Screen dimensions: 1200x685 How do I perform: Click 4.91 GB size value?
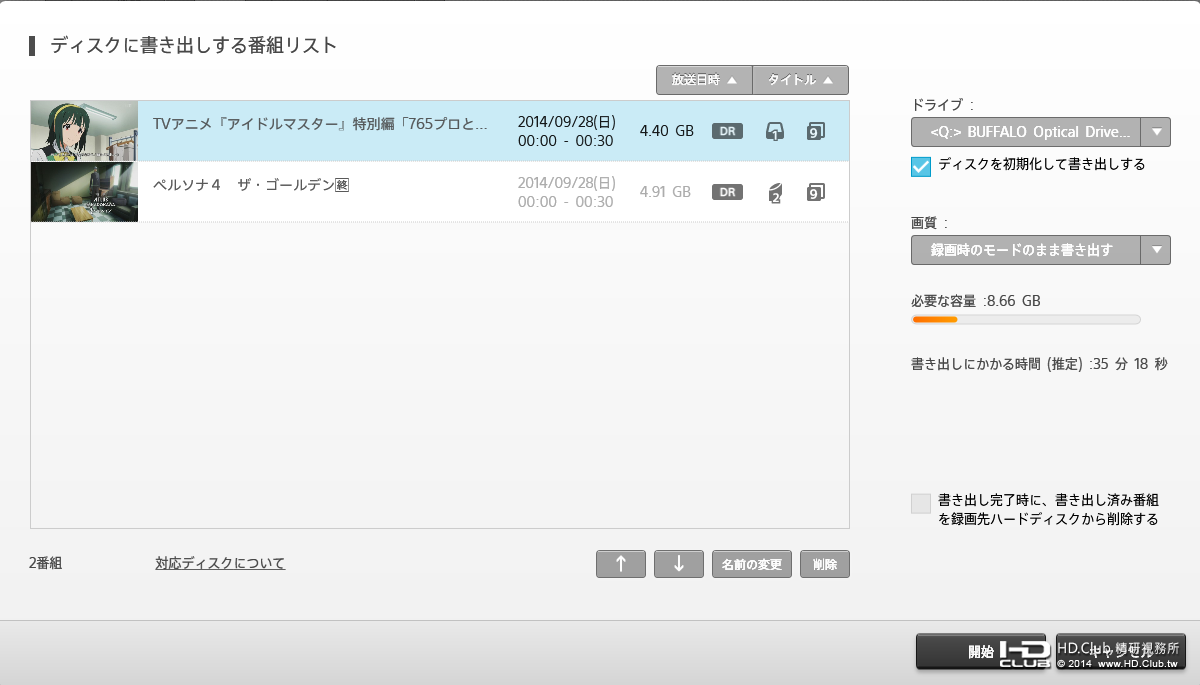(x=666, y=192)
